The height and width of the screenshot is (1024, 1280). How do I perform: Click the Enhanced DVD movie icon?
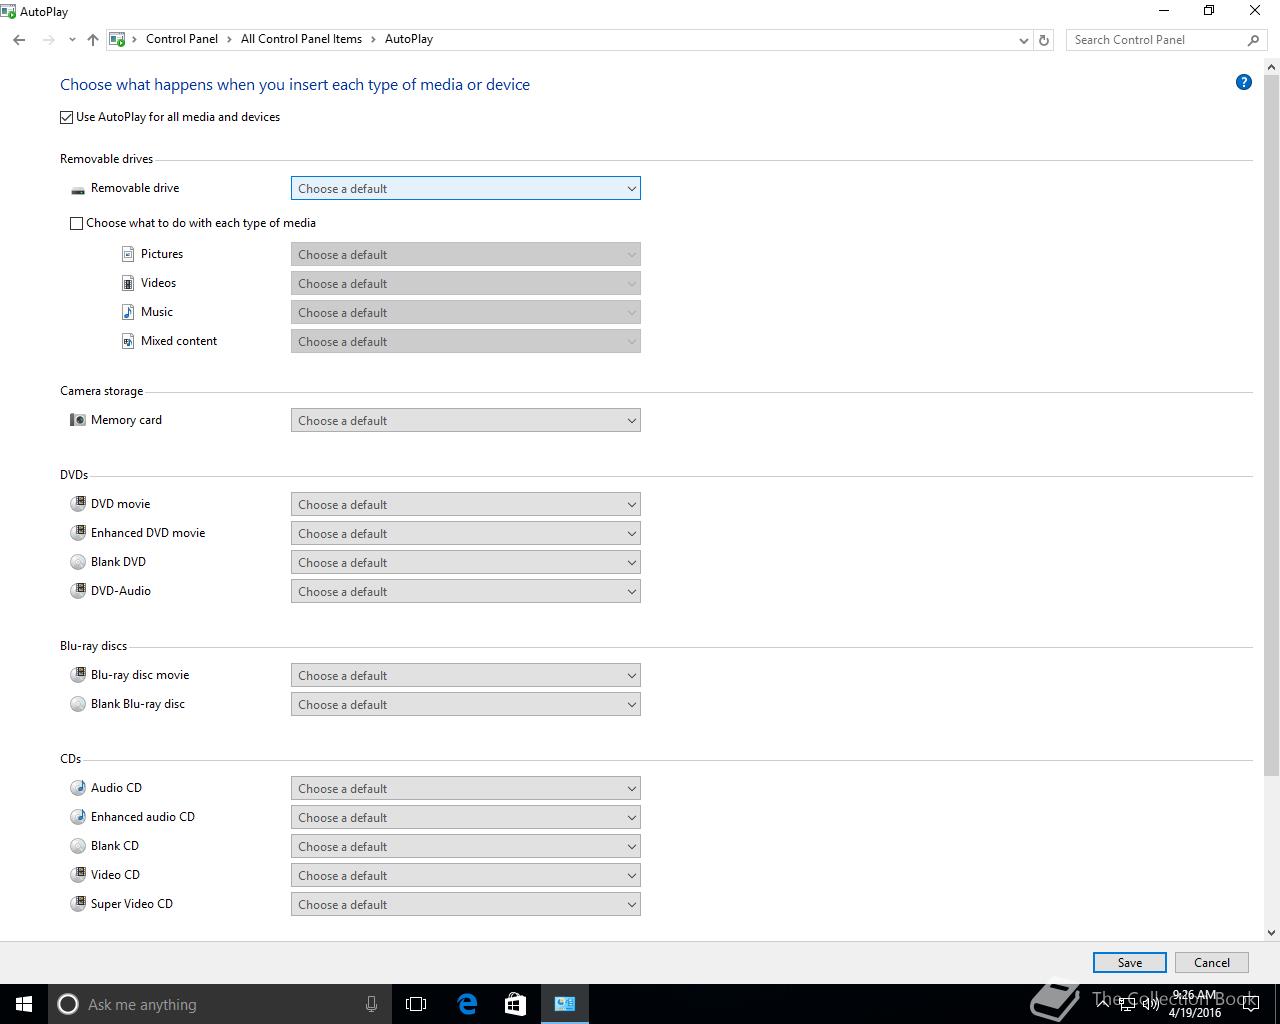78,533
